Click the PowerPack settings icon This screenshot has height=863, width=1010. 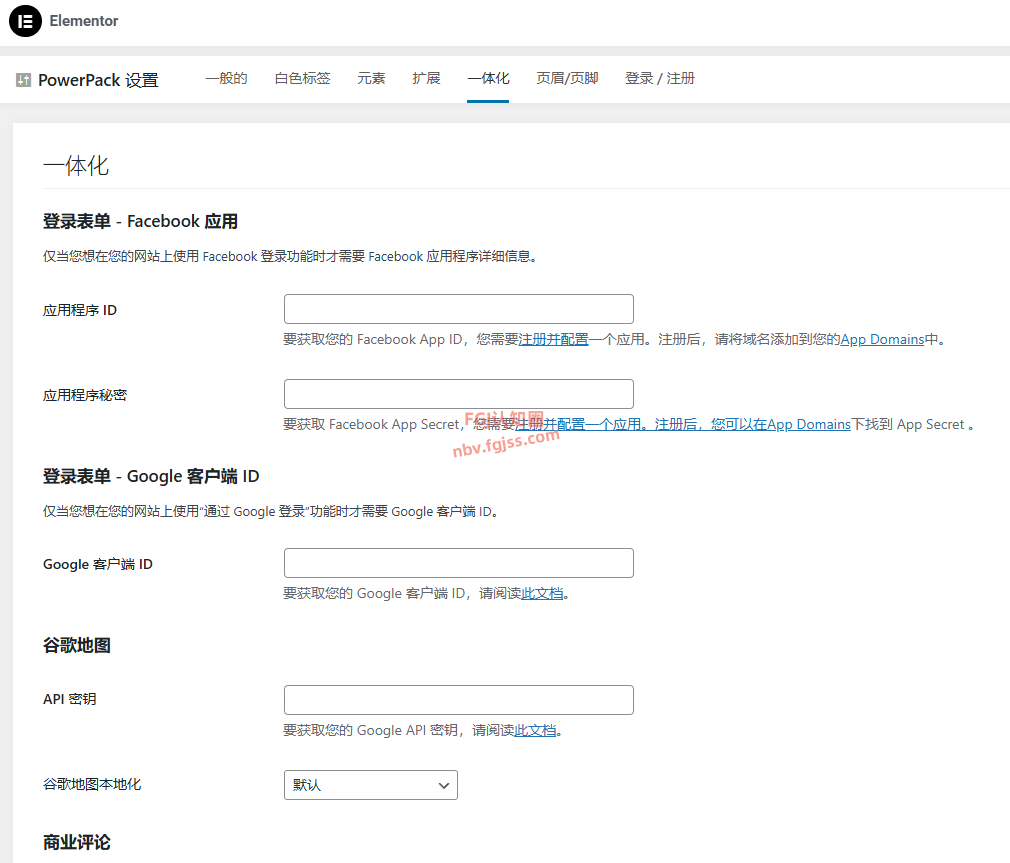(23, 80)
